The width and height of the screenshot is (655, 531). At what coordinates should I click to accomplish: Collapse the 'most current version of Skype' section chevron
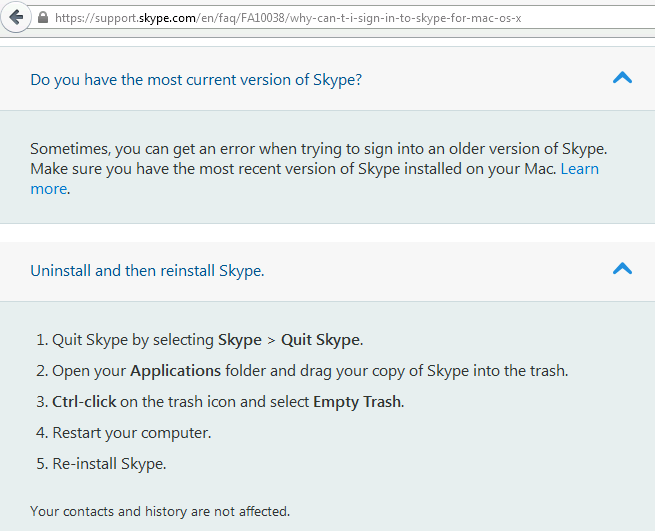coord(622,78)
